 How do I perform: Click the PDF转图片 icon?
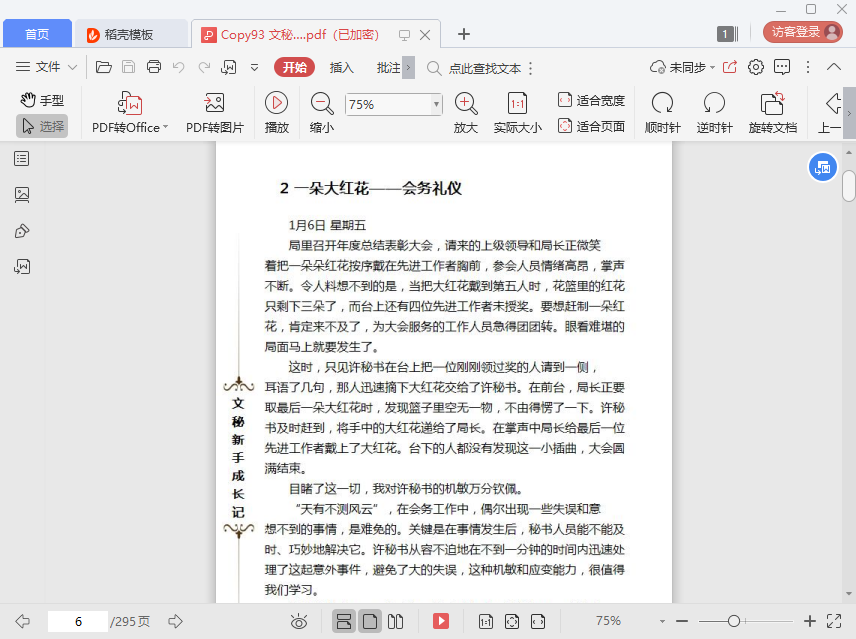pos(214,103)
